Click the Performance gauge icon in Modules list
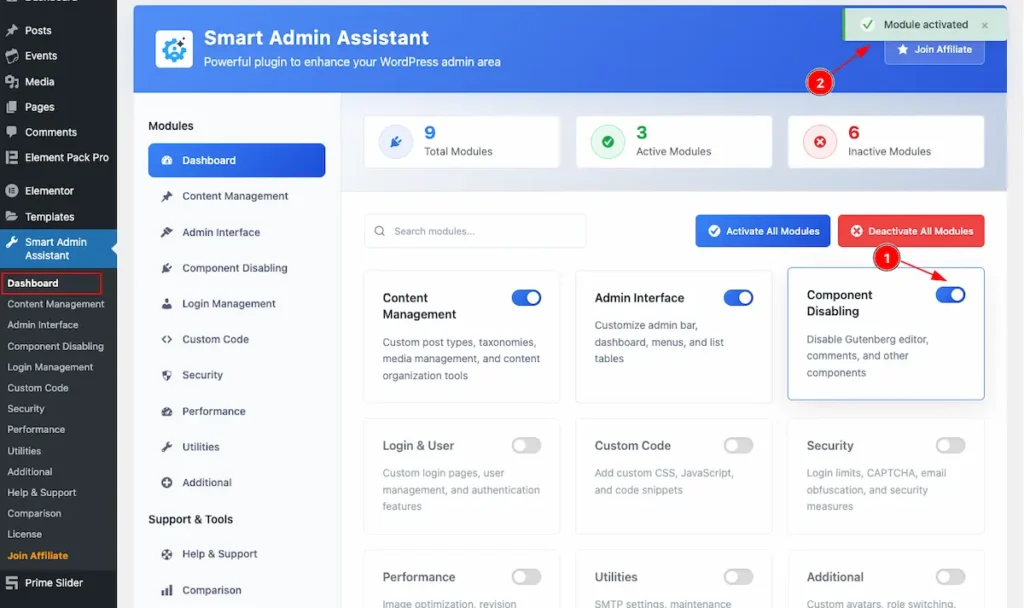 pos(167,411)
